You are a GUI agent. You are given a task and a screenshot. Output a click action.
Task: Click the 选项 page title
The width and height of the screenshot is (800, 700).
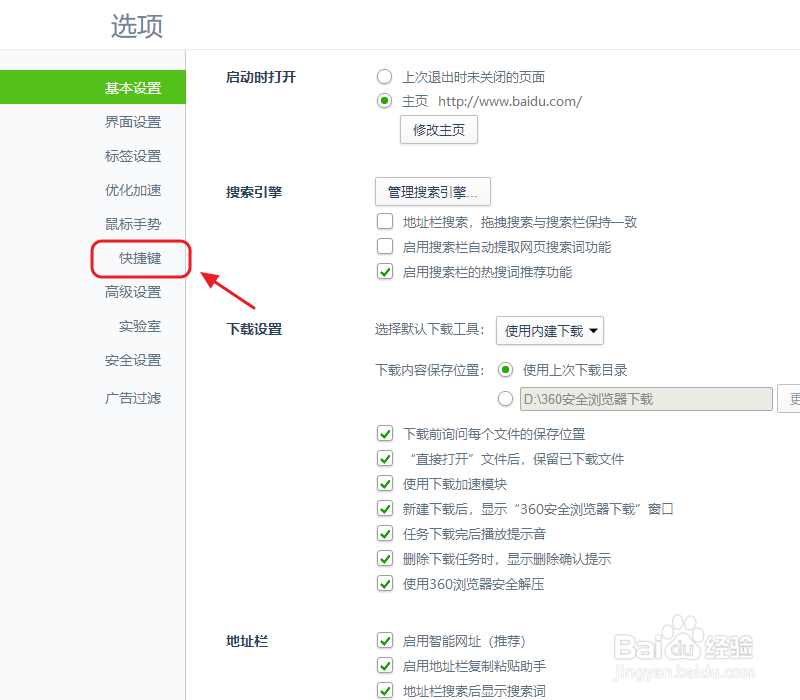[137, 26]
